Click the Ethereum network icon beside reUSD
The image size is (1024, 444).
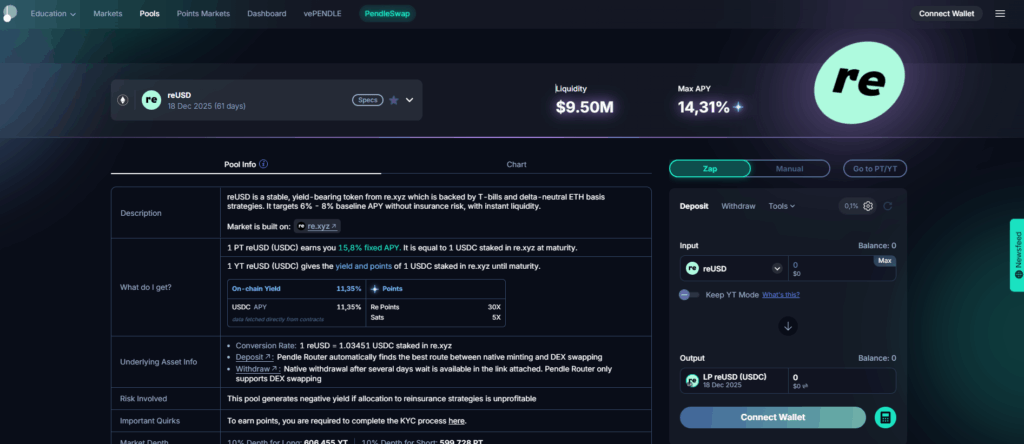(x=124, y=100)
